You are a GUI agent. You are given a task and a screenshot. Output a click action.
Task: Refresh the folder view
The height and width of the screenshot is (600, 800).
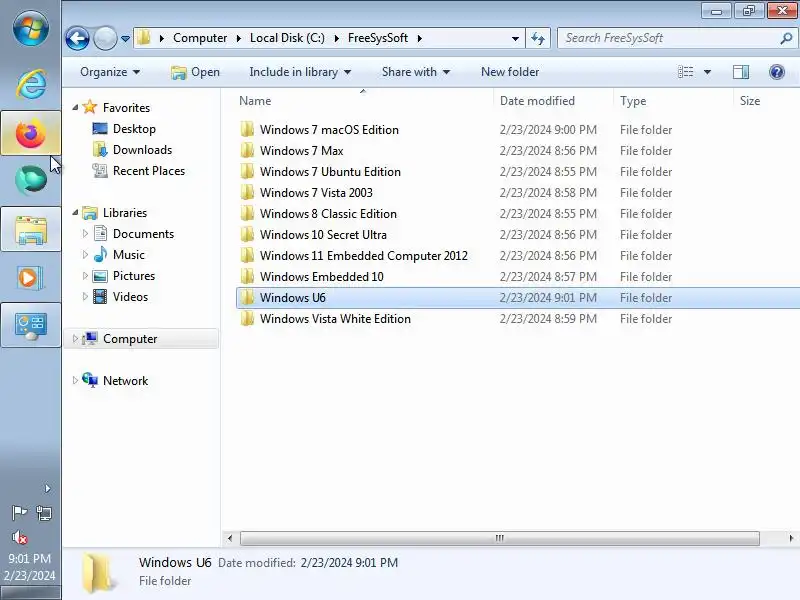click(x=538, y=38)
